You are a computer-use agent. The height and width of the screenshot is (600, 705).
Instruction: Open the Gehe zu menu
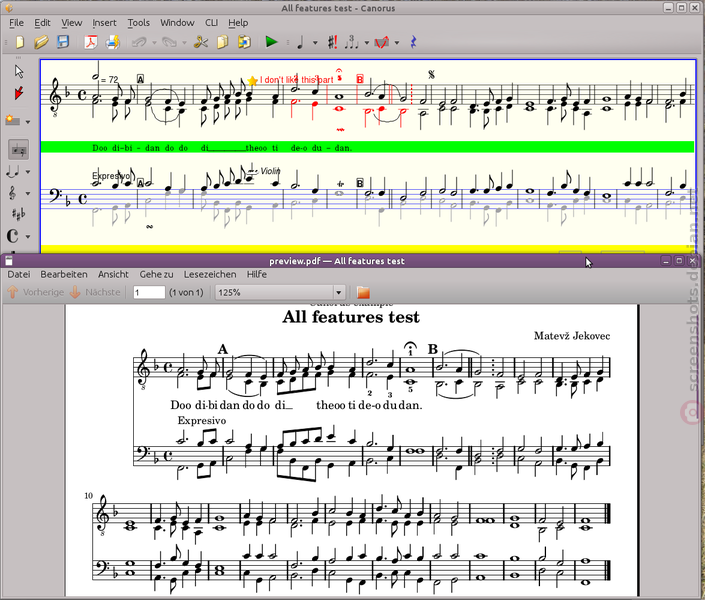[x=156, y=274]
